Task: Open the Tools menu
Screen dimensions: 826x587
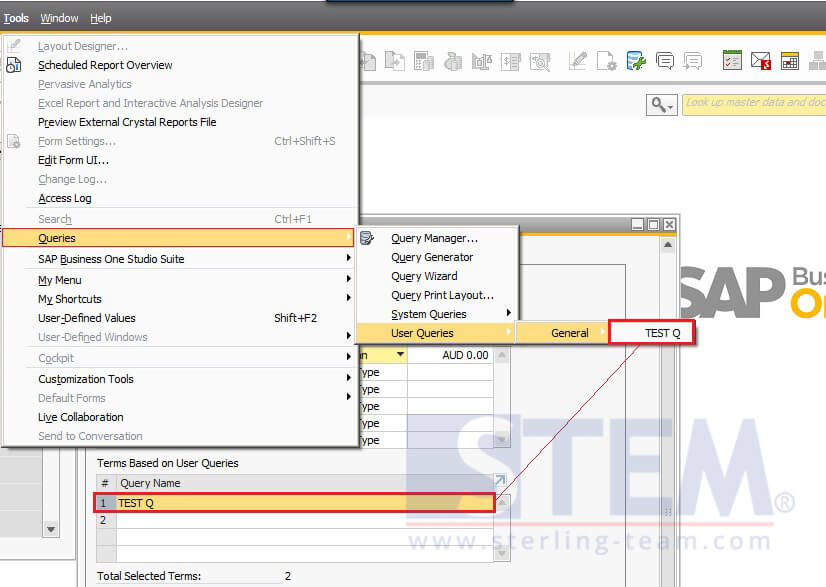Action: (x=16, y=18)
